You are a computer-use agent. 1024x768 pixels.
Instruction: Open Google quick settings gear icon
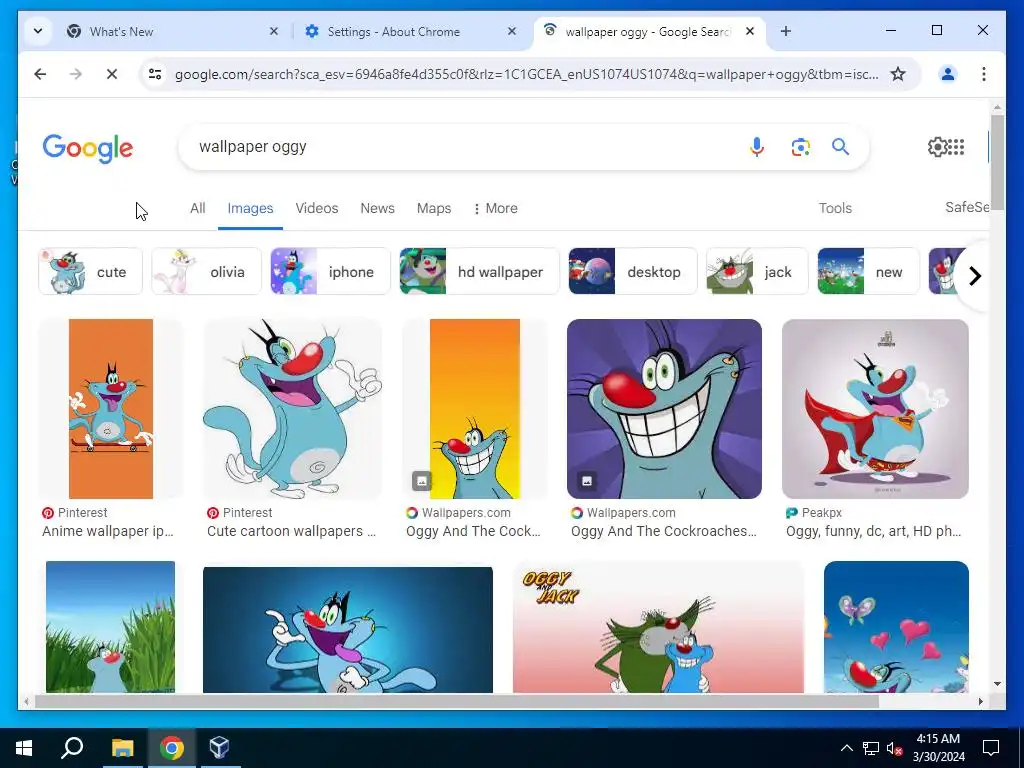click(937, 147)
